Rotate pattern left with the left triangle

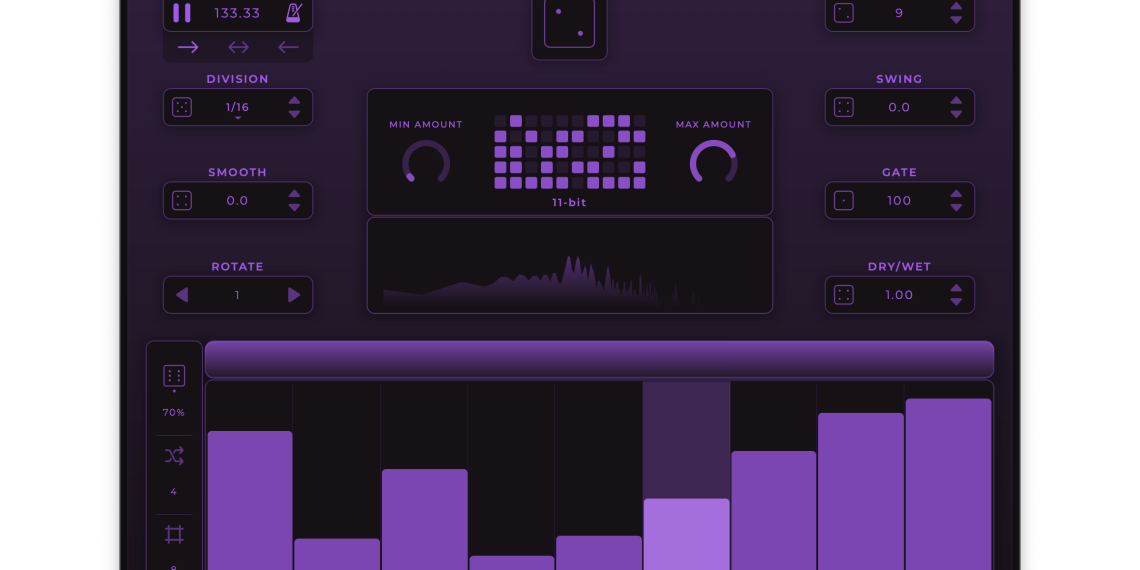[182, 295]
